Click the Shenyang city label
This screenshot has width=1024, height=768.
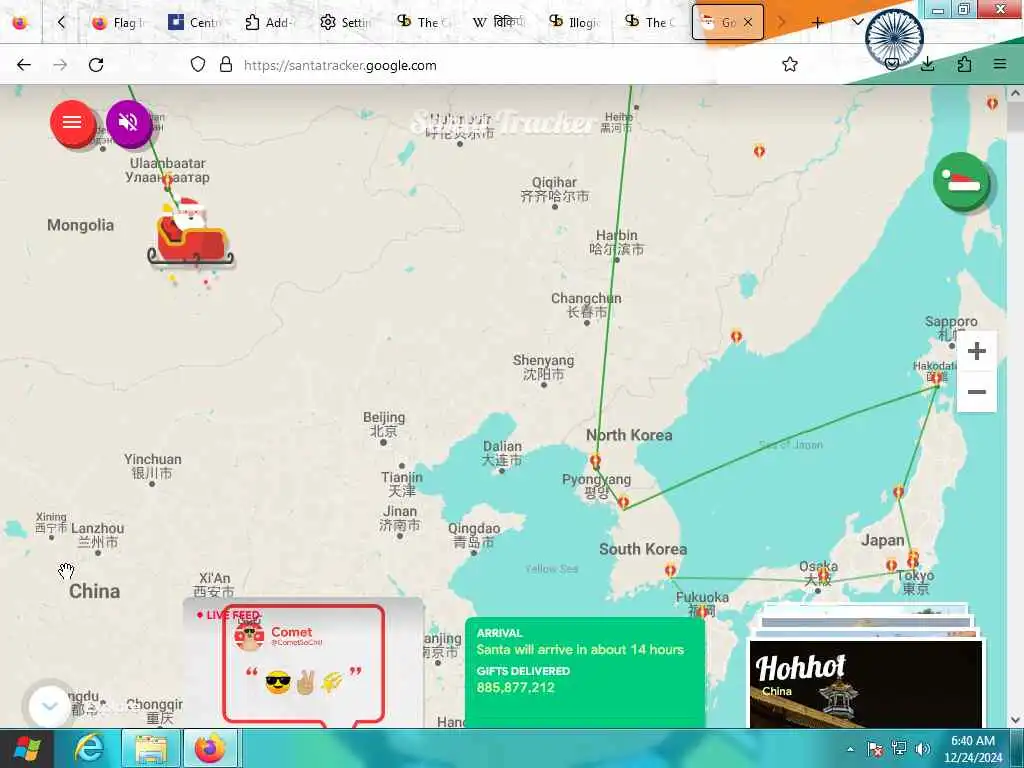(x=543, y=367)
